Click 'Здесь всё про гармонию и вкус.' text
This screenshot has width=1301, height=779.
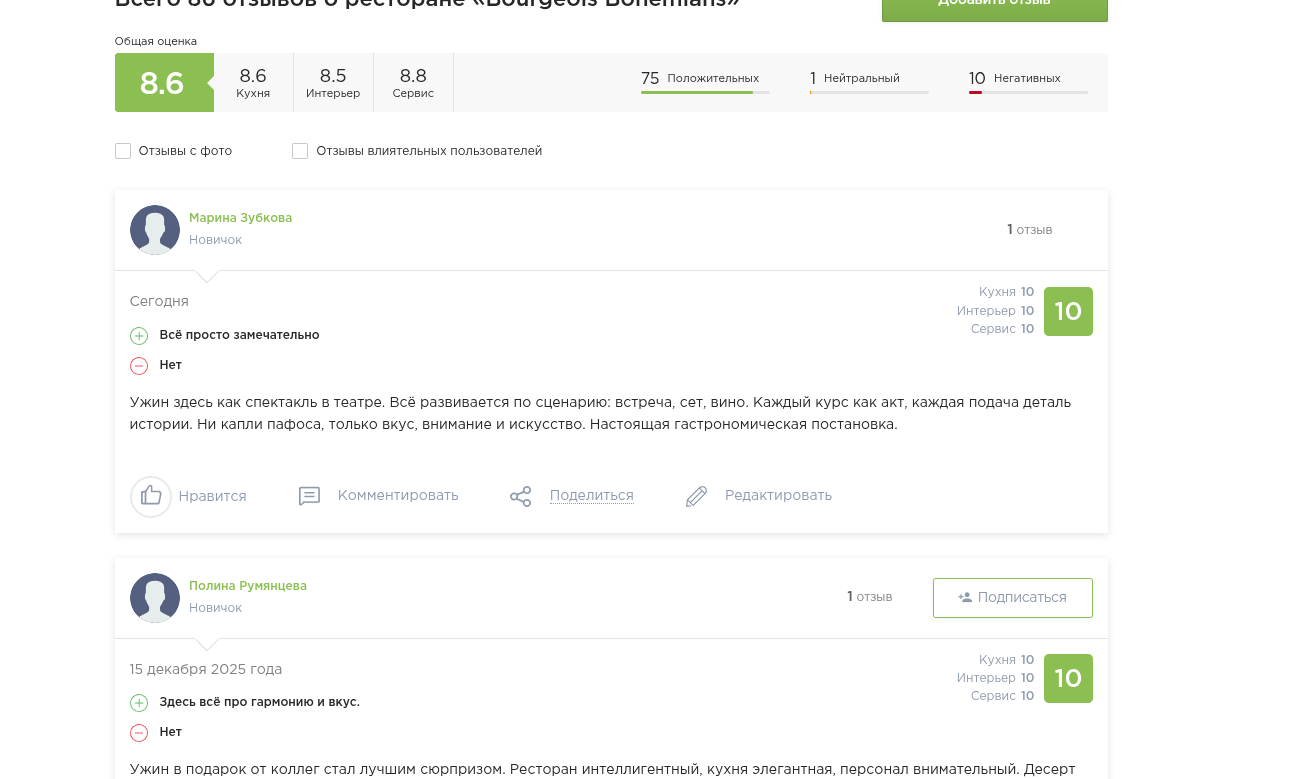[x=260, y=702]
